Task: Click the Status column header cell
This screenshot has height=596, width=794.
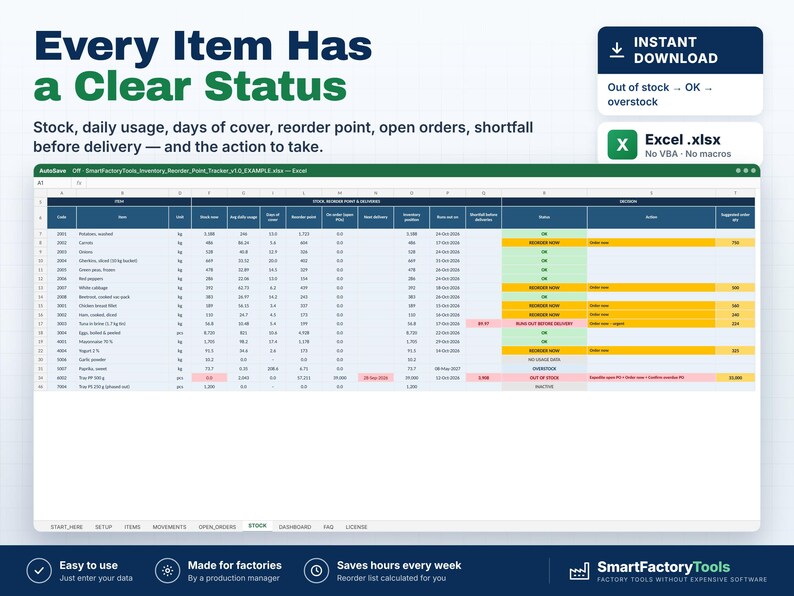Action: (544, 217)
